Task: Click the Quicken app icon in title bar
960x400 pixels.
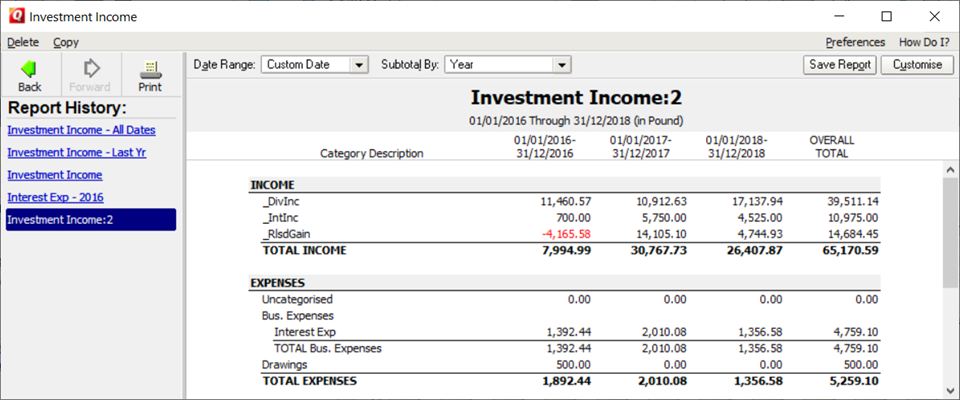Action: (15, 16)
